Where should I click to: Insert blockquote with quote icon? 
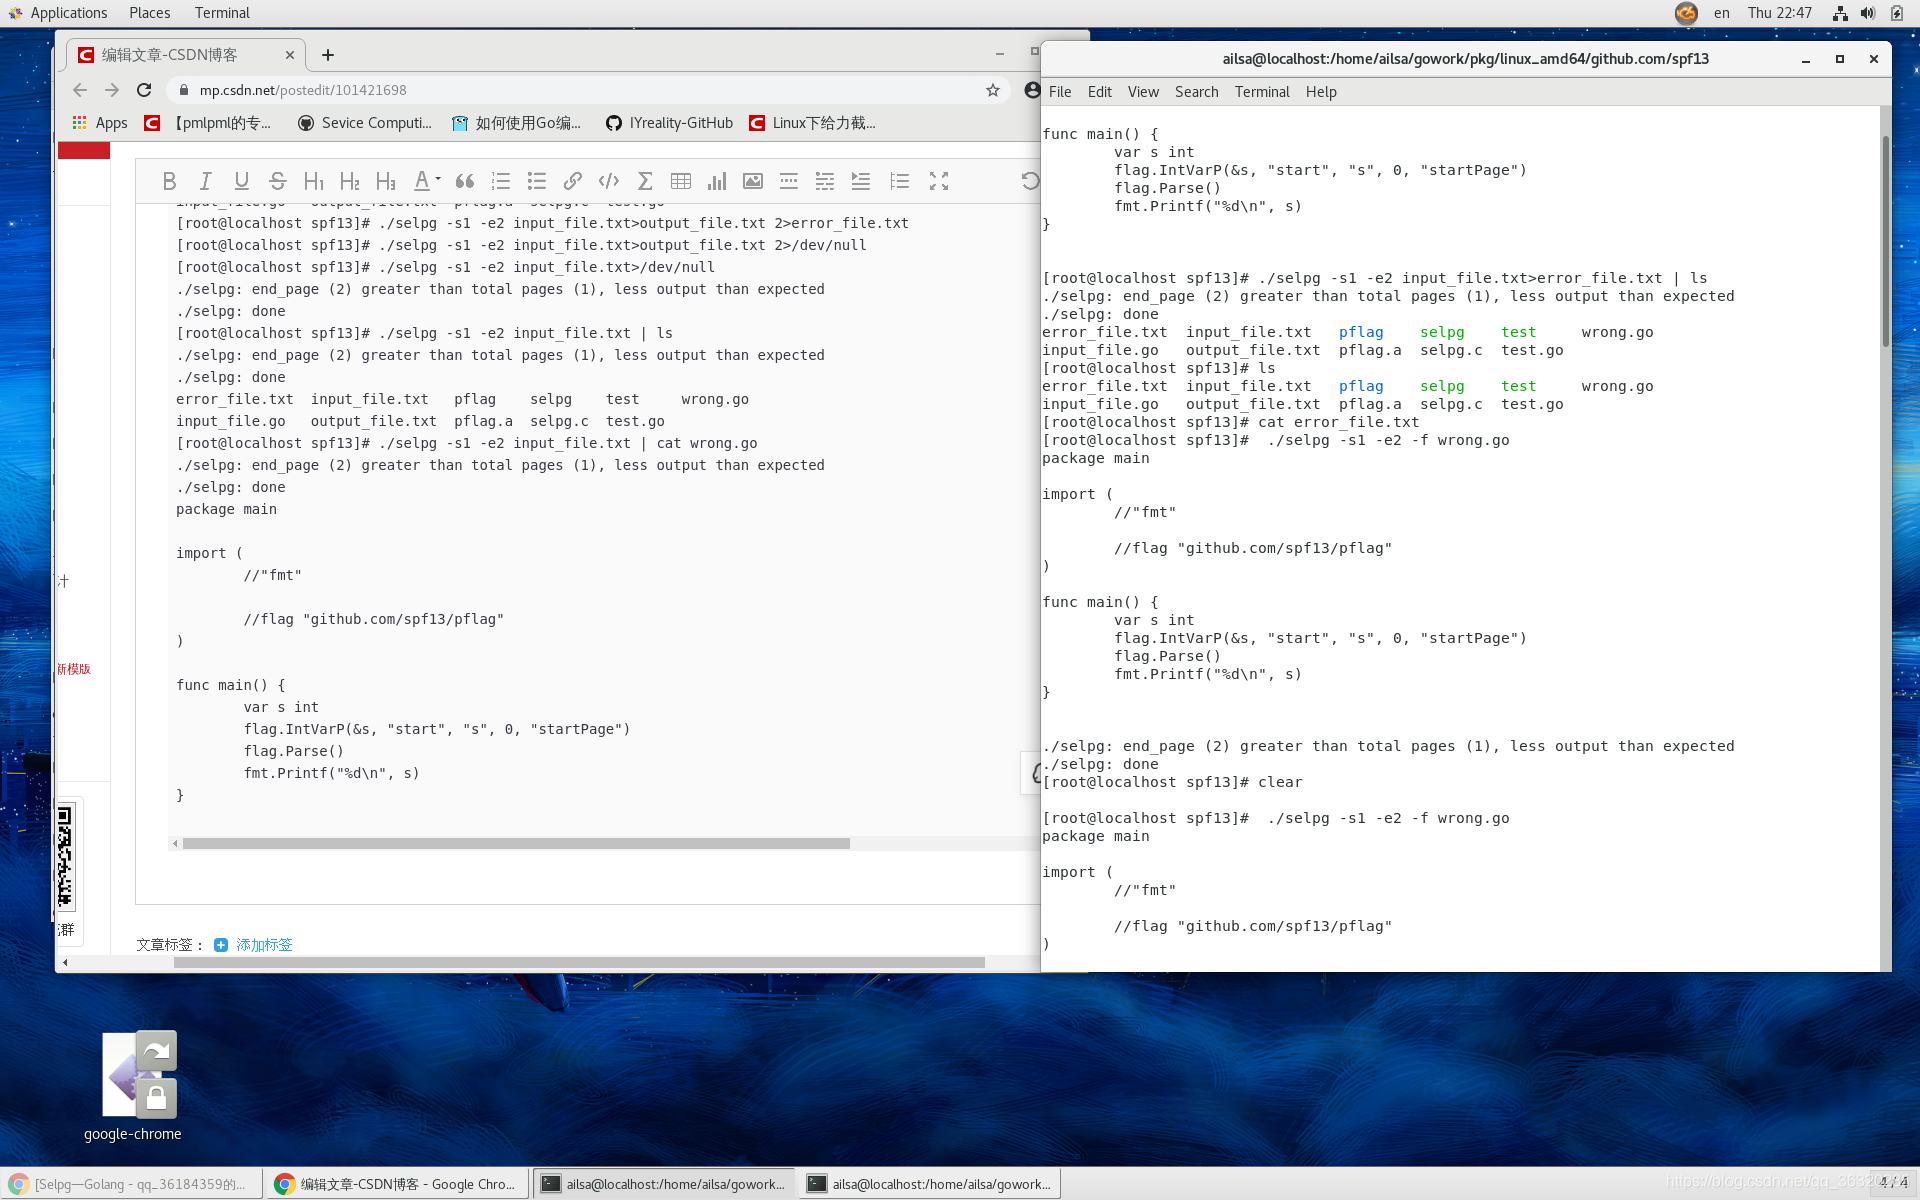pos(465,181)
